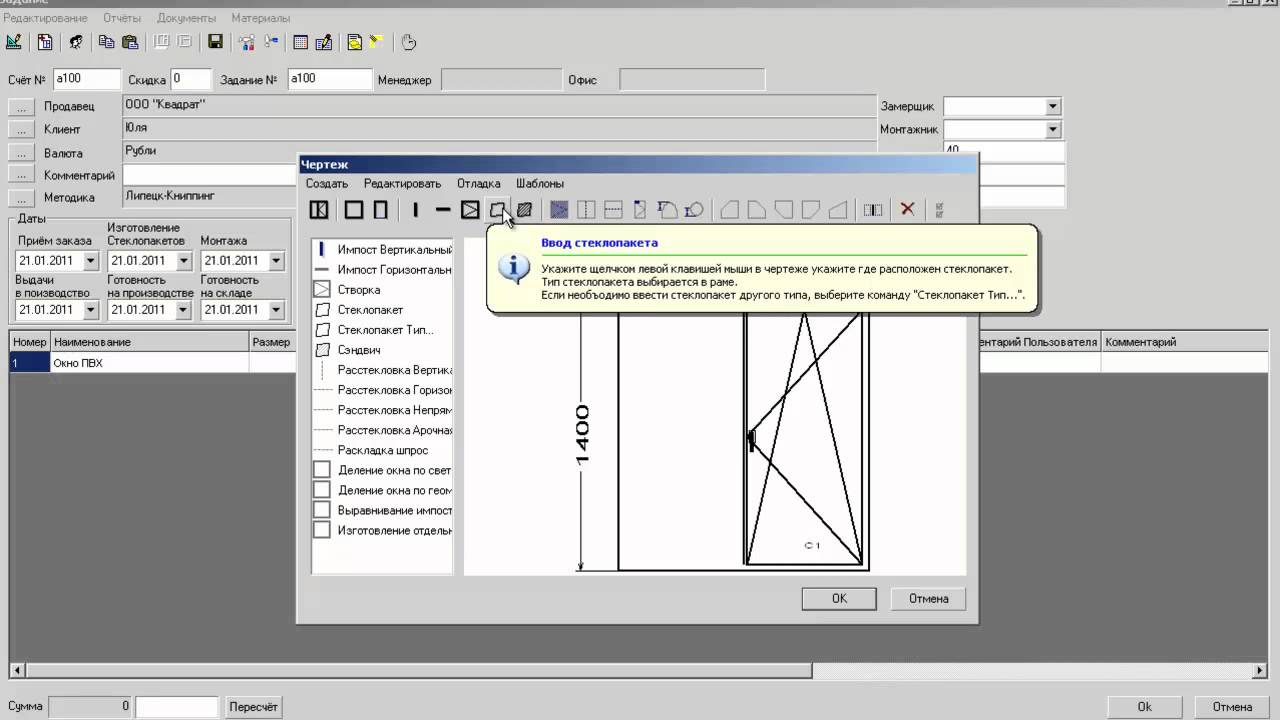
Task: Open the Монтажа date dropdown
Action: 277,261
